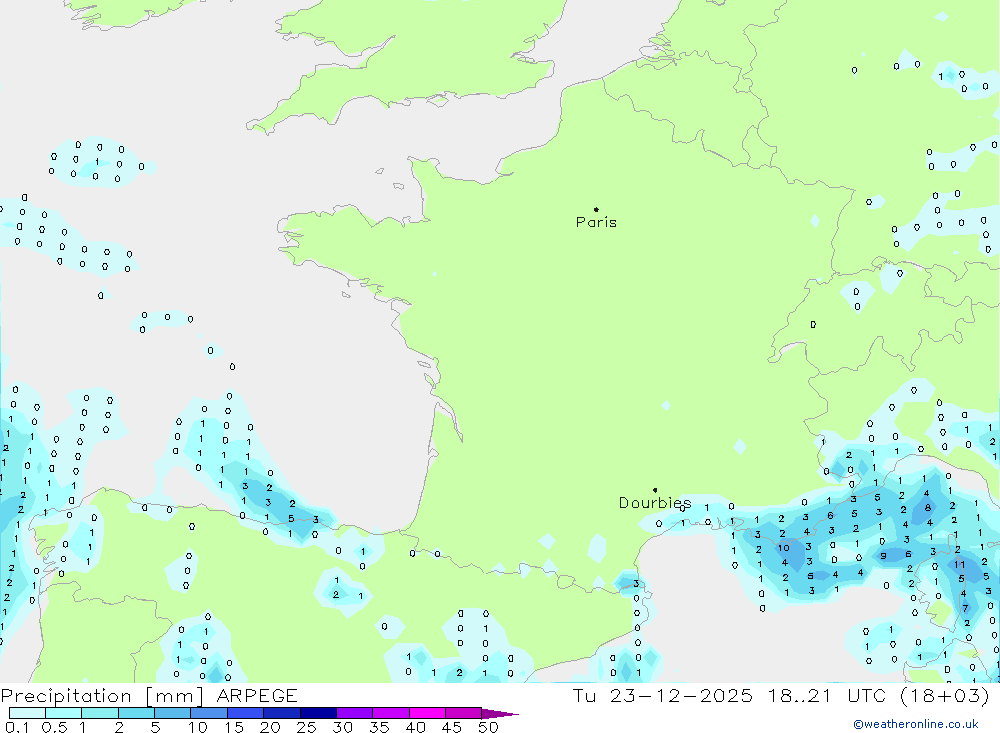
Task: Click the 20–25 mm dark blue legend swatch
Action: pos(282,713)
